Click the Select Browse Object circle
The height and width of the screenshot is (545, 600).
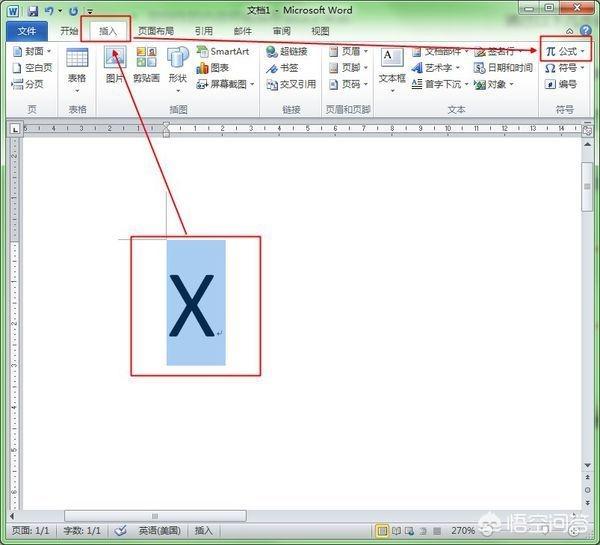pos(587,490)
